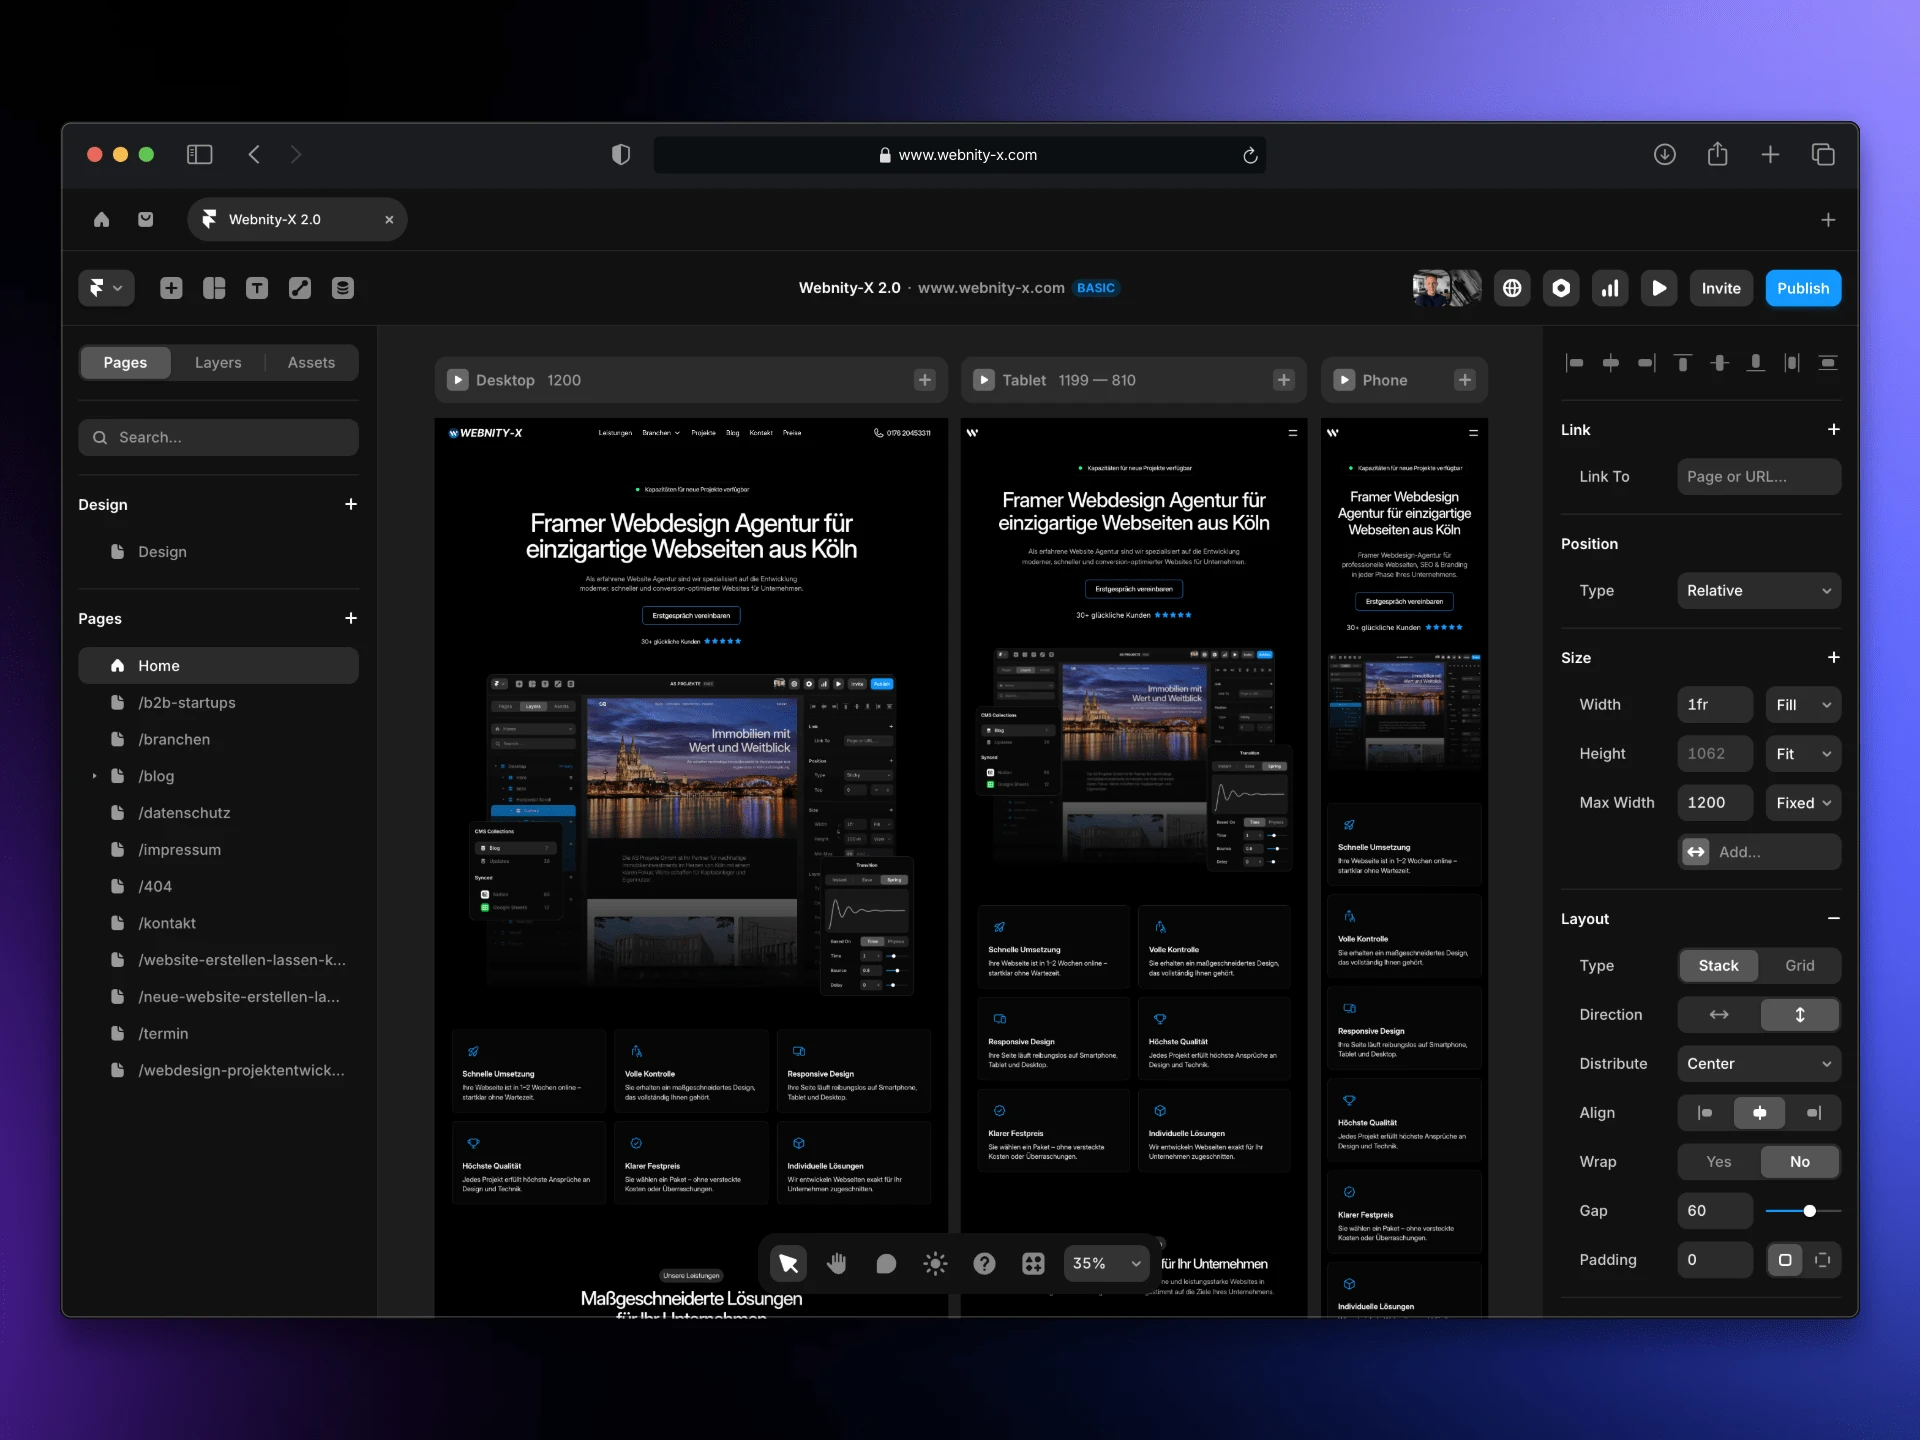Set Wrap to No
Screen dimensions: 1920x1440
tap(1800, 1161)
